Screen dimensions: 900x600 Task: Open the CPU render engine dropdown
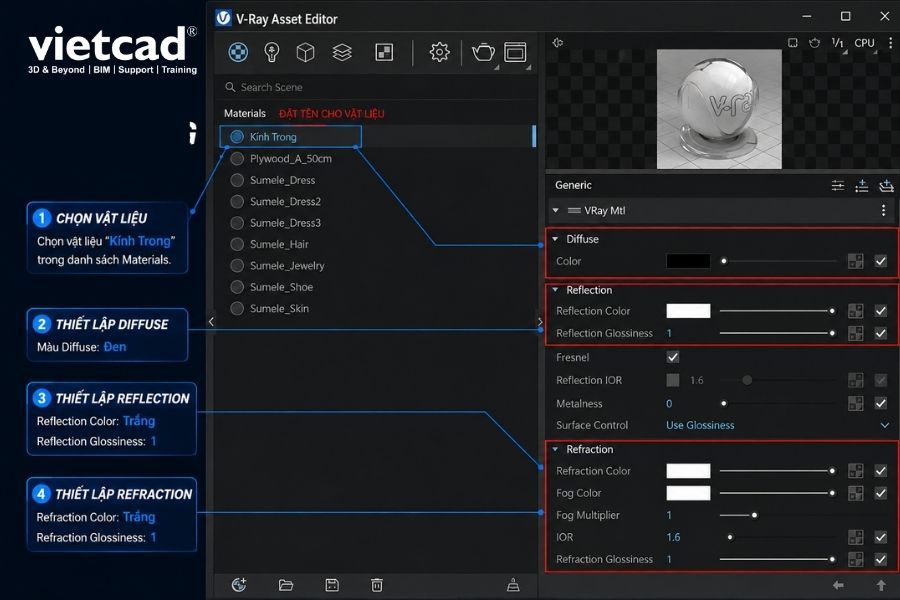point(865,43)
